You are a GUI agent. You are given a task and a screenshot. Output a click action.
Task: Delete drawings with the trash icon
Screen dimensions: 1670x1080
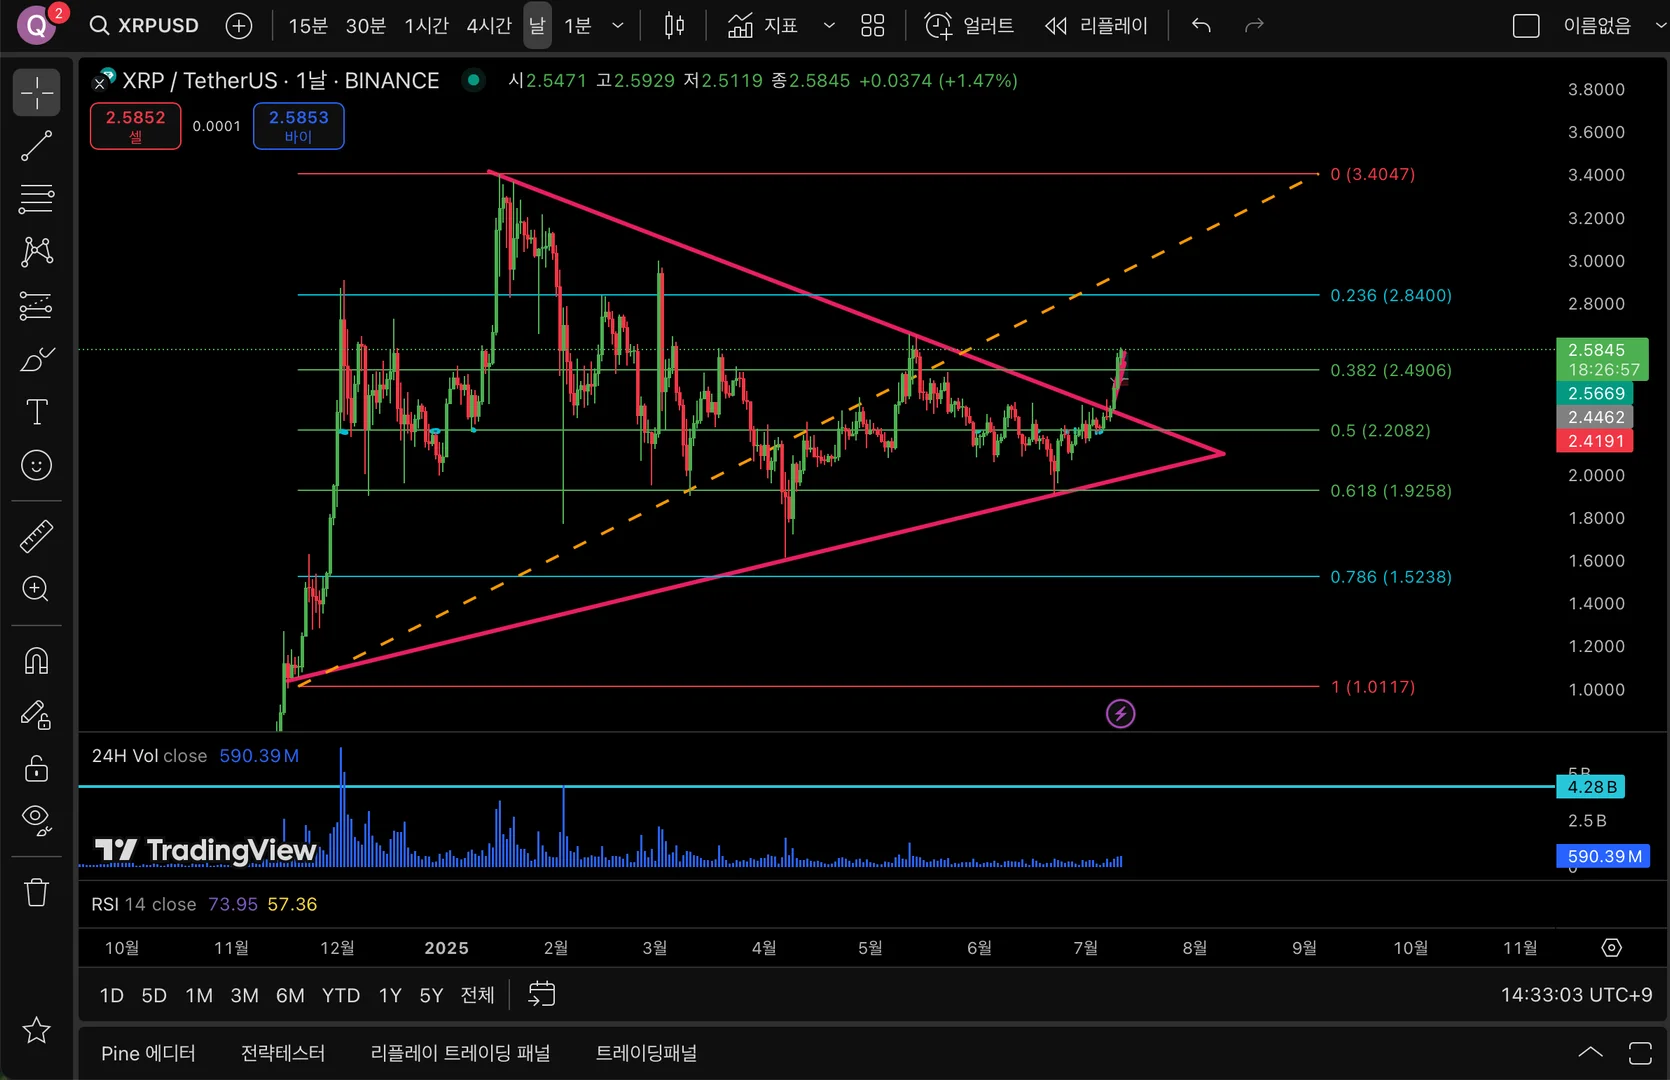37,892
